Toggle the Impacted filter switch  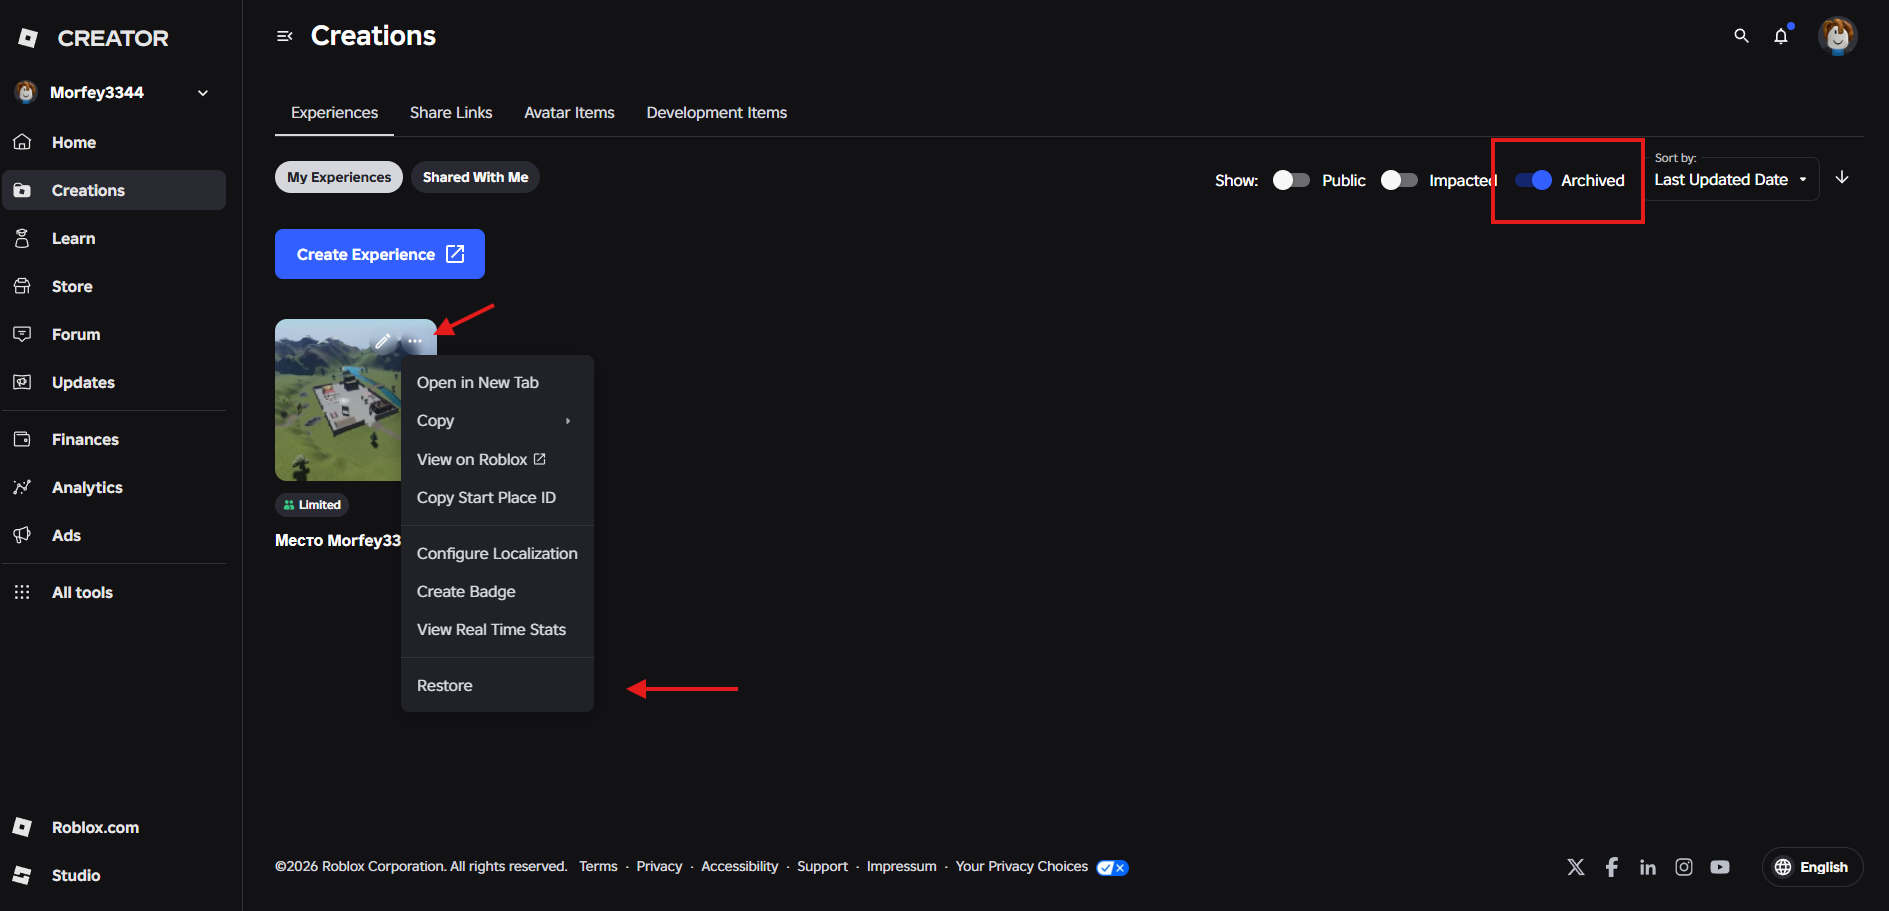tap(1399, 180)
